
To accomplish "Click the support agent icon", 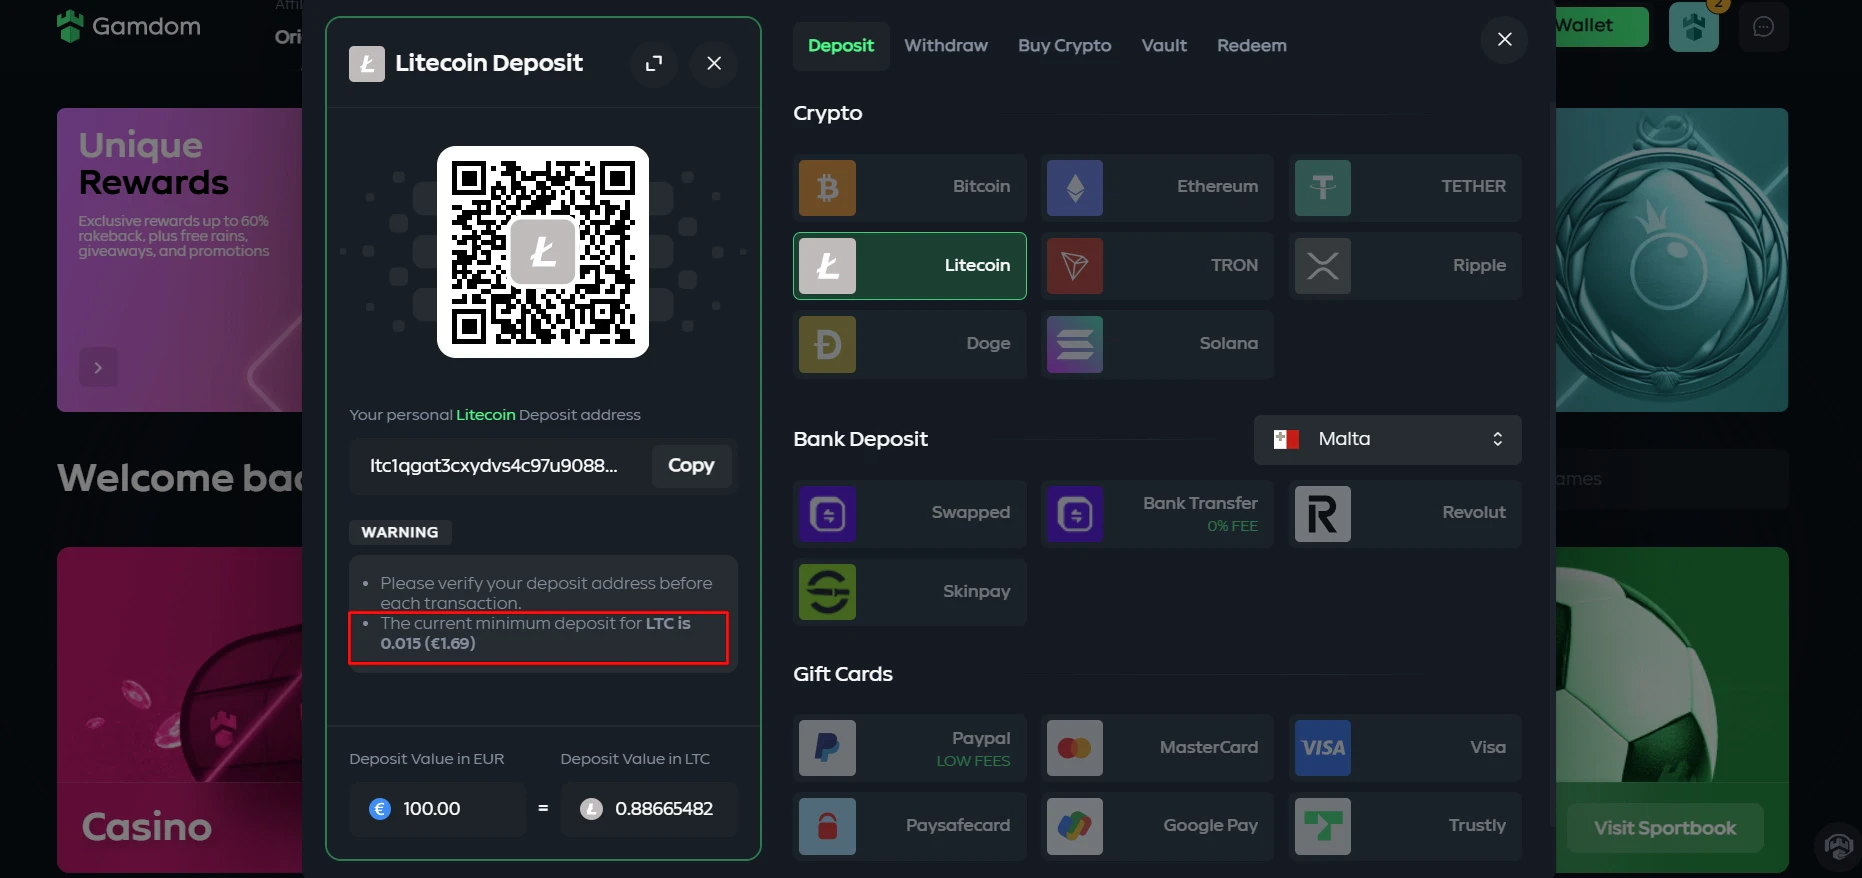I will [1838, 847].
